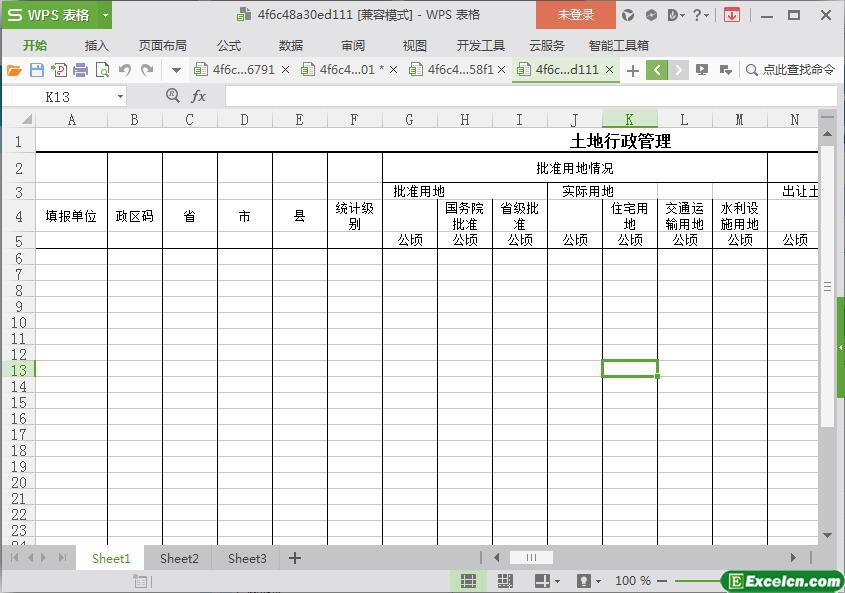The image size is (845, 593).
Task: Open the Name Box dropdown arrow
Action: tap(121, 97)
